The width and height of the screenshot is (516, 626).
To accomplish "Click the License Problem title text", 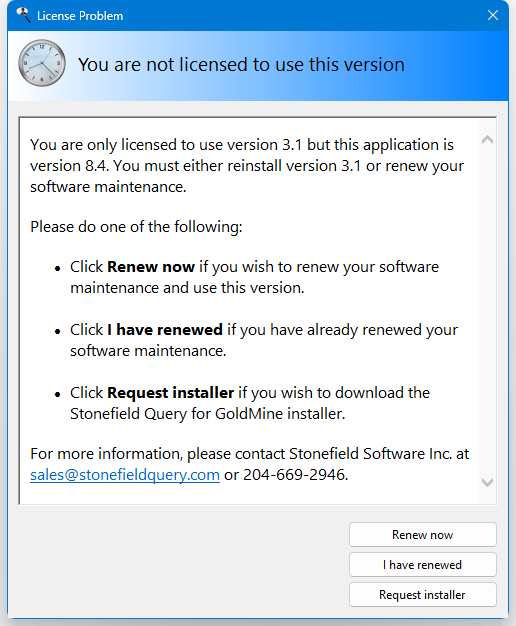I will click(80, 16).
